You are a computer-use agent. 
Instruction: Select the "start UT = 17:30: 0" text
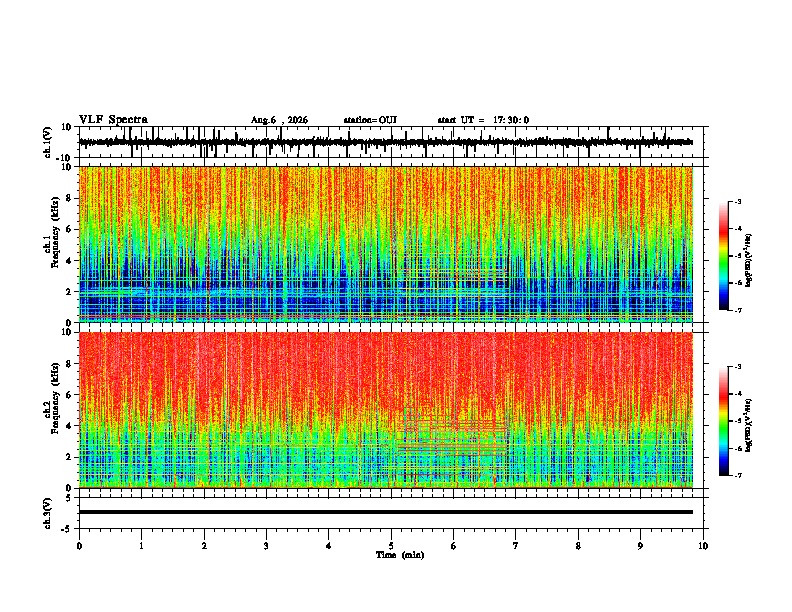tap(483, 120)
